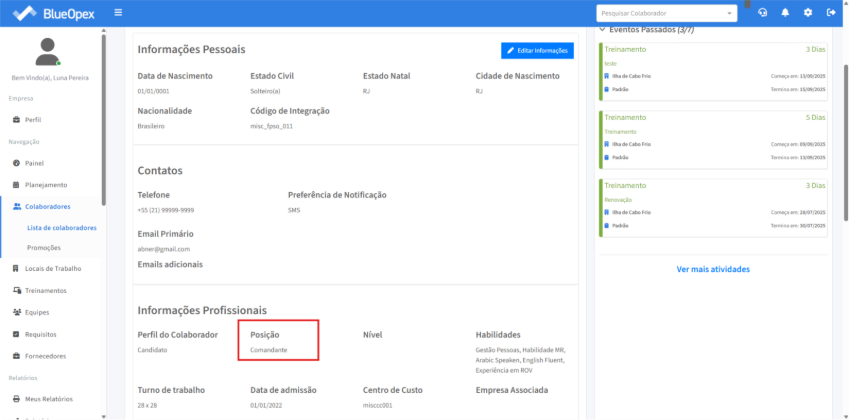Image resolution: width=849 pixels, height=420 pixels.
Task: Click the Planejamento calendar icon
Action: point(16,185)
